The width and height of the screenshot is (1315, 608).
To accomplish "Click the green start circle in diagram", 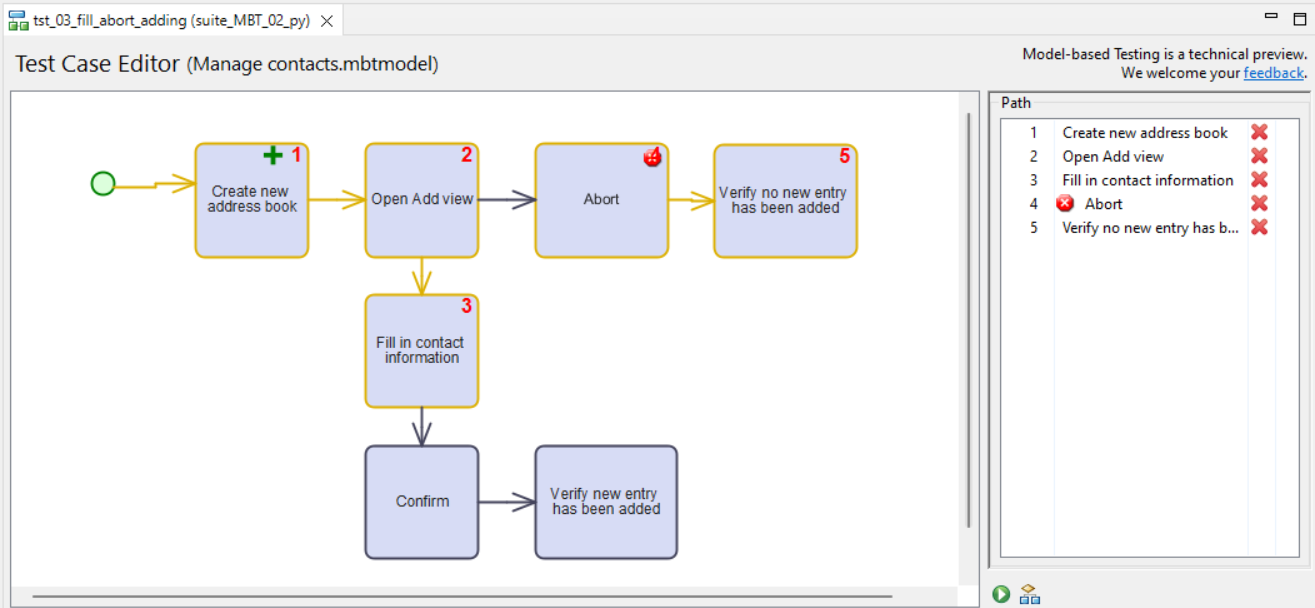I will click(x=103, y=183).
